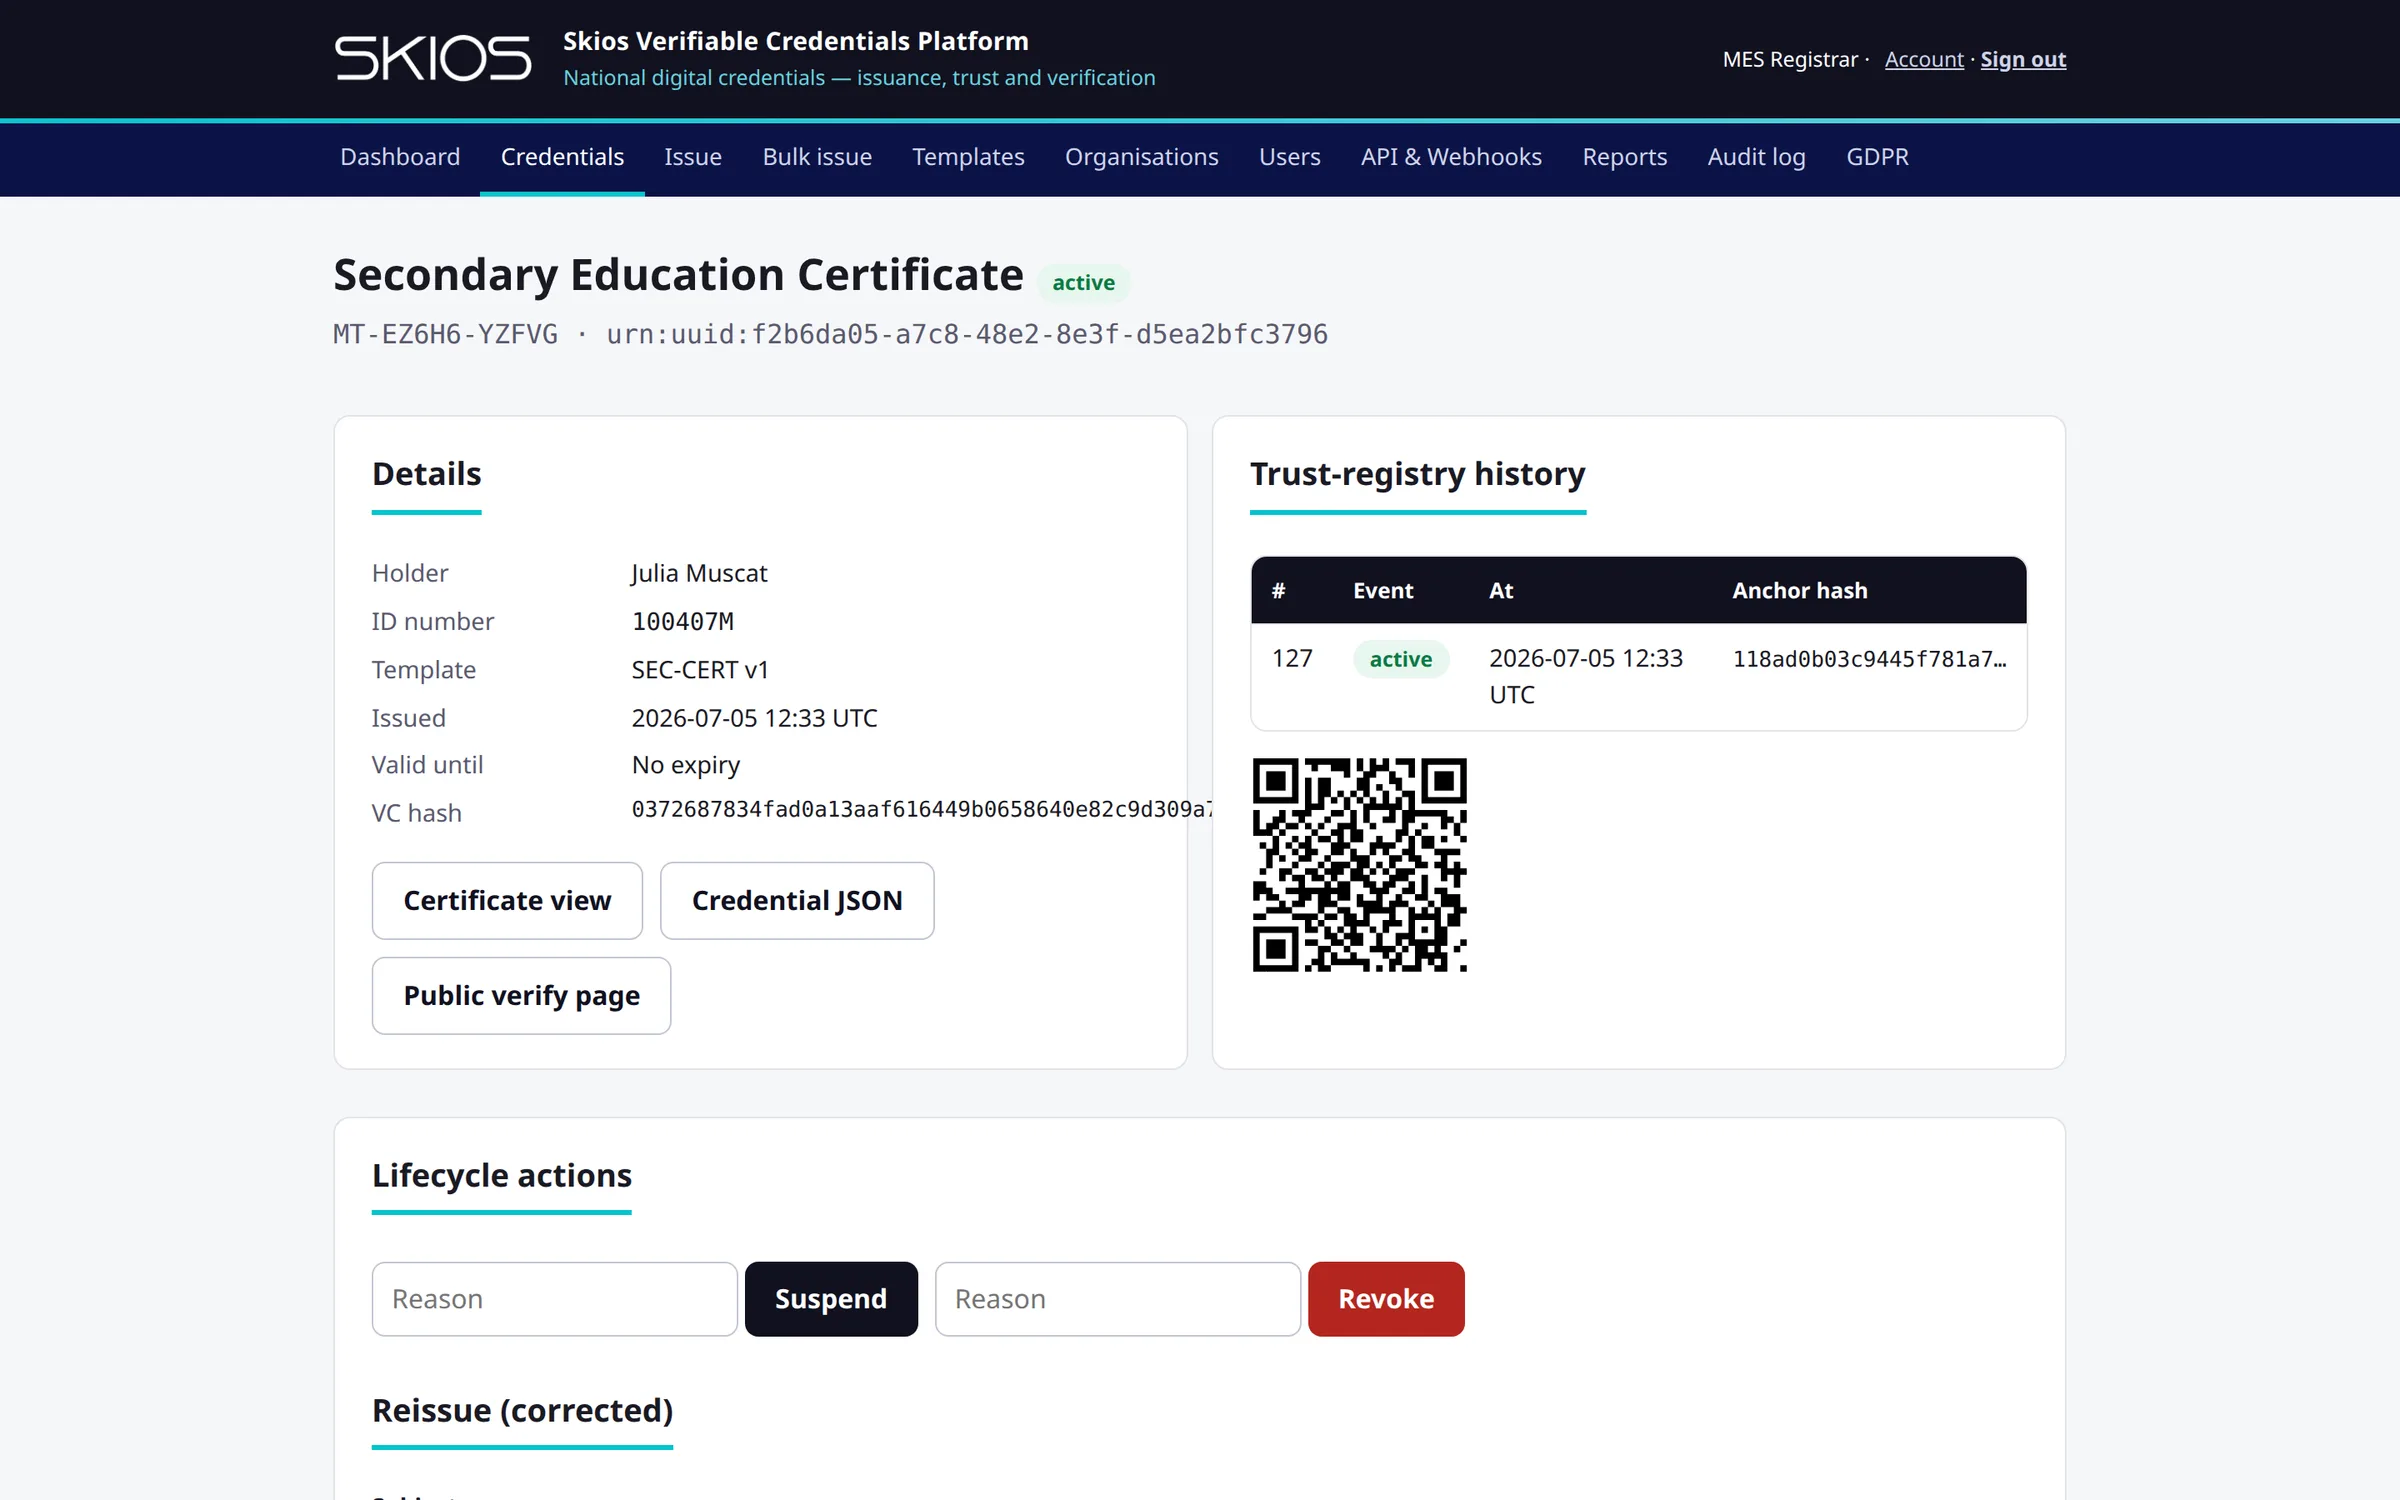Open the Issue nav item

point(693,157)
